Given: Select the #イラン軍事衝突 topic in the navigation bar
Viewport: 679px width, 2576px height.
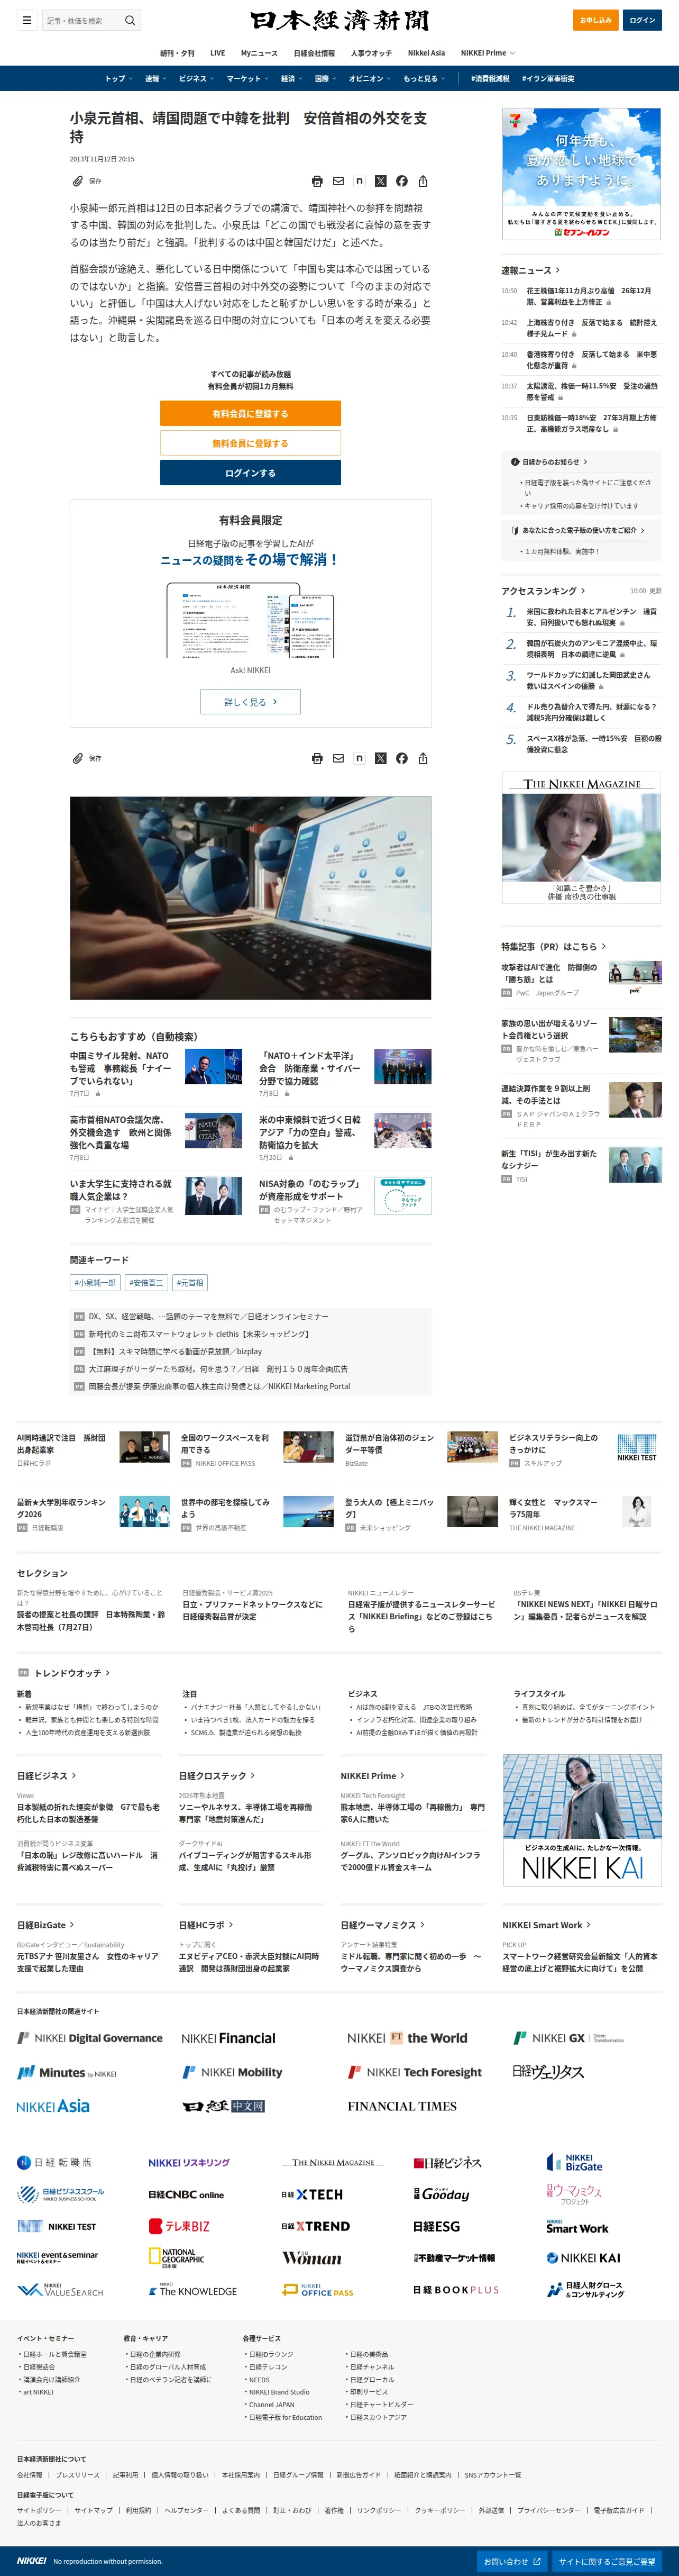Looking at the screenshot, I should [x=548, y=78].
